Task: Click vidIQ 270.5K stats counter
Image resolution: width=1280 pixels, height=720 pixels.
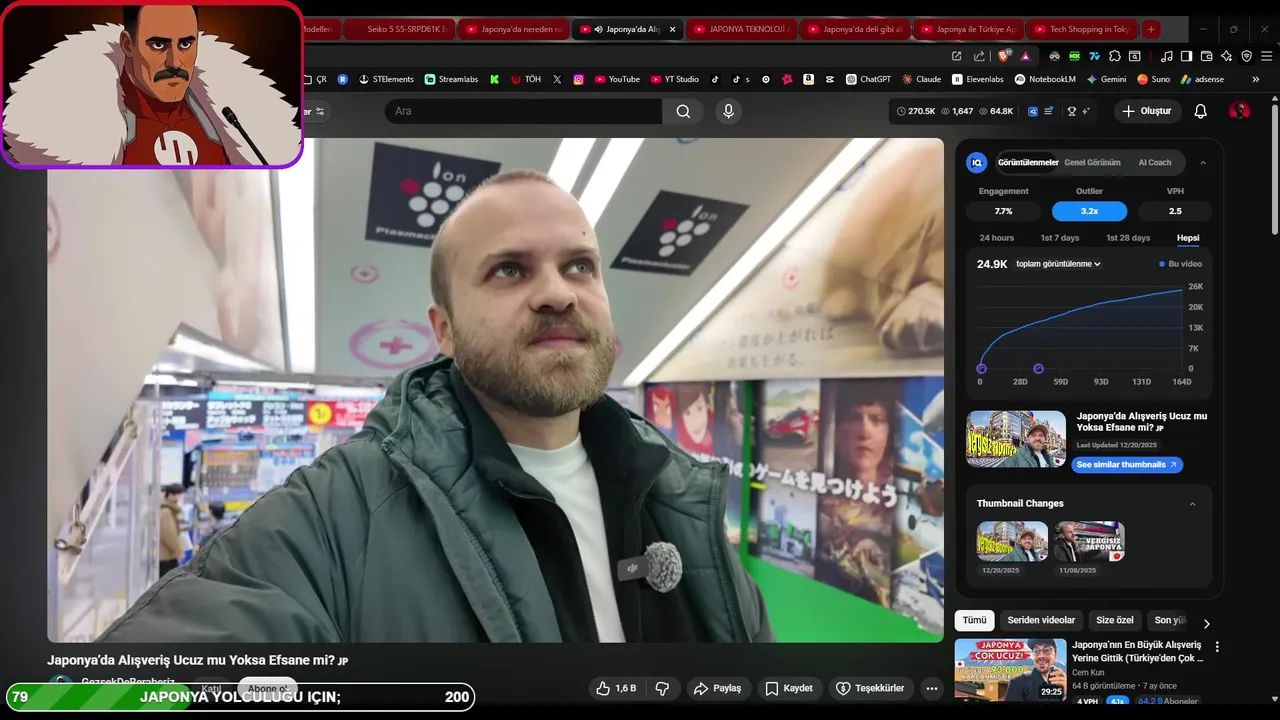Action: click(916, 111)
